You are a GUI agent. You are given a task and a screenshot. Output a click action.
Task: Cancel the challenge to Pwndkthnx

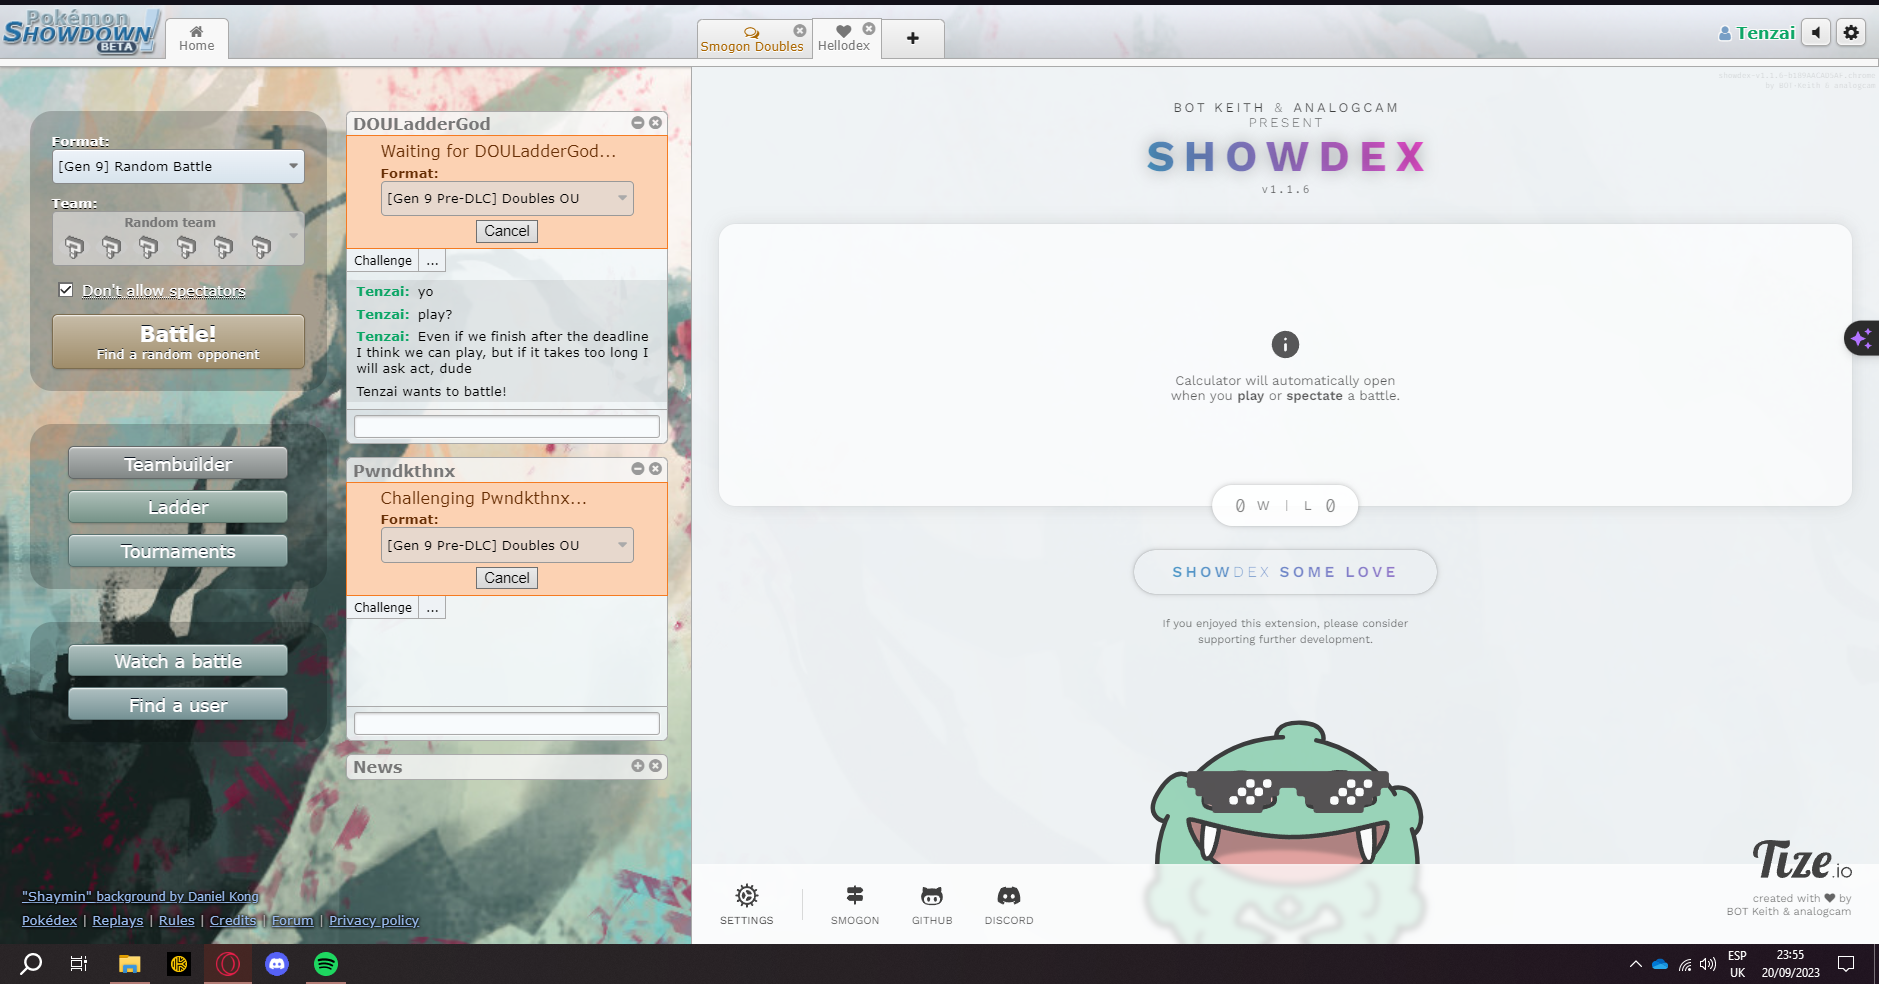coord(507,578)
